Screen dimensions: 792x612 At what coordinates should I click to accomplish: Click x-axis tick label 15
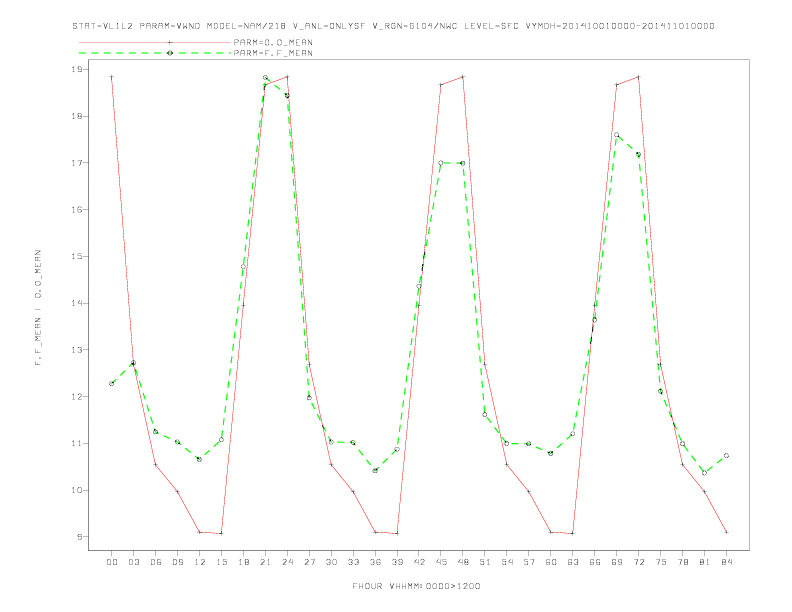click(221, 562)
